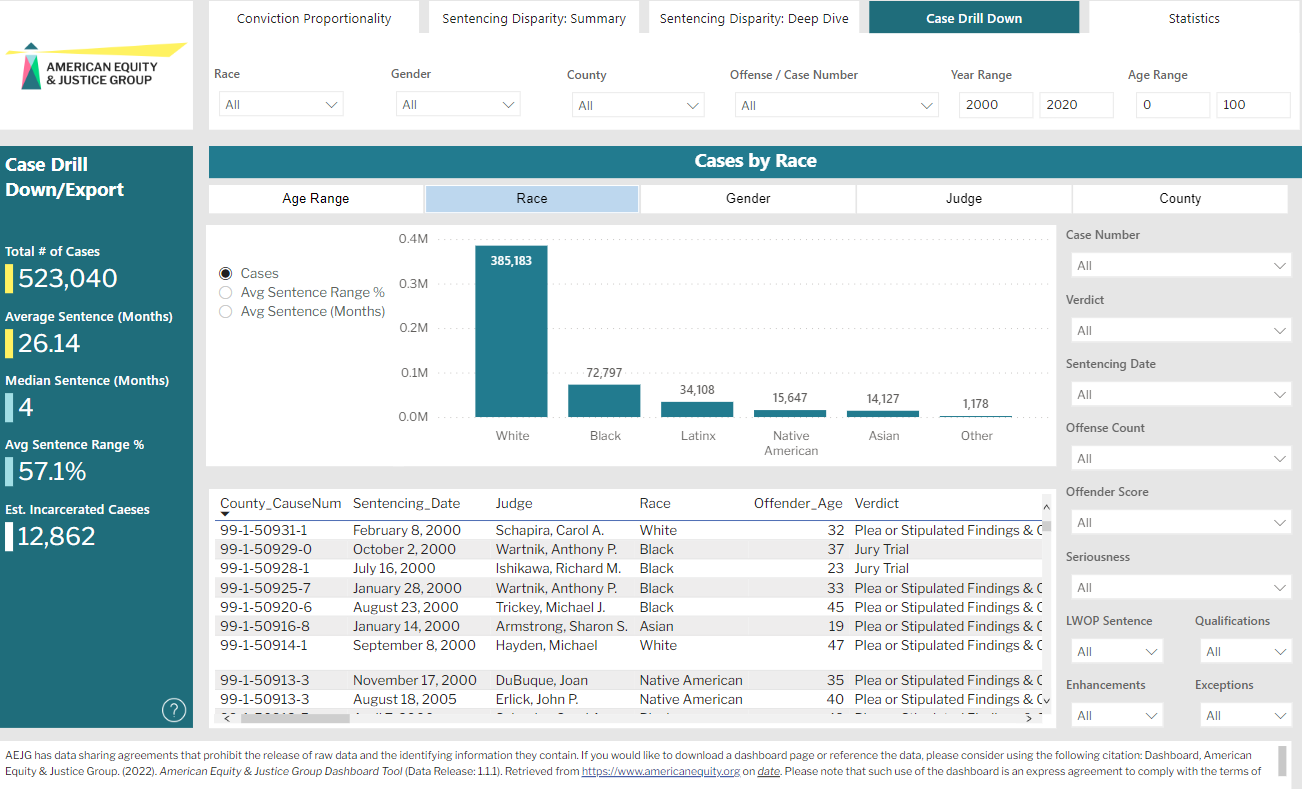Select Avg Sentence Range % radio option
The width and height of the screenshot is (1302, 789).
click(x=225, y=292)
